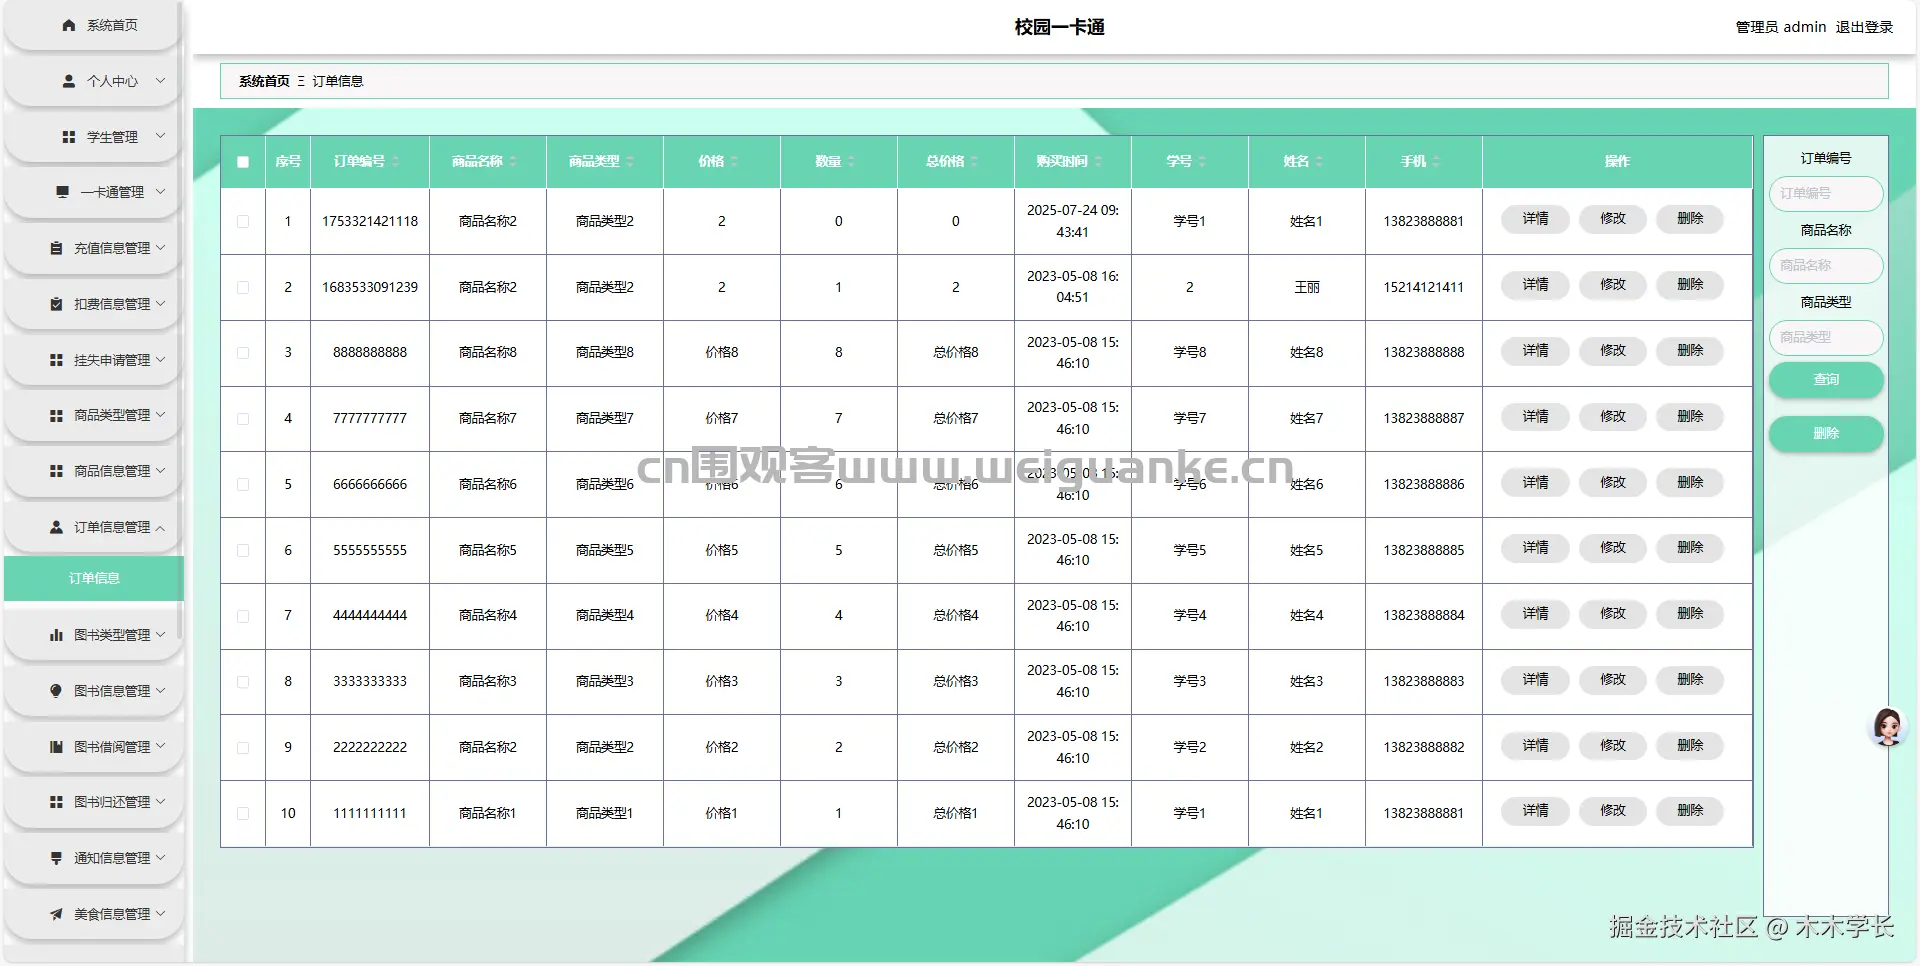Go to 系统首页 in the breadcrumb
The height and width of the screenshot is (966, 1920).
(x=264, y=81)
